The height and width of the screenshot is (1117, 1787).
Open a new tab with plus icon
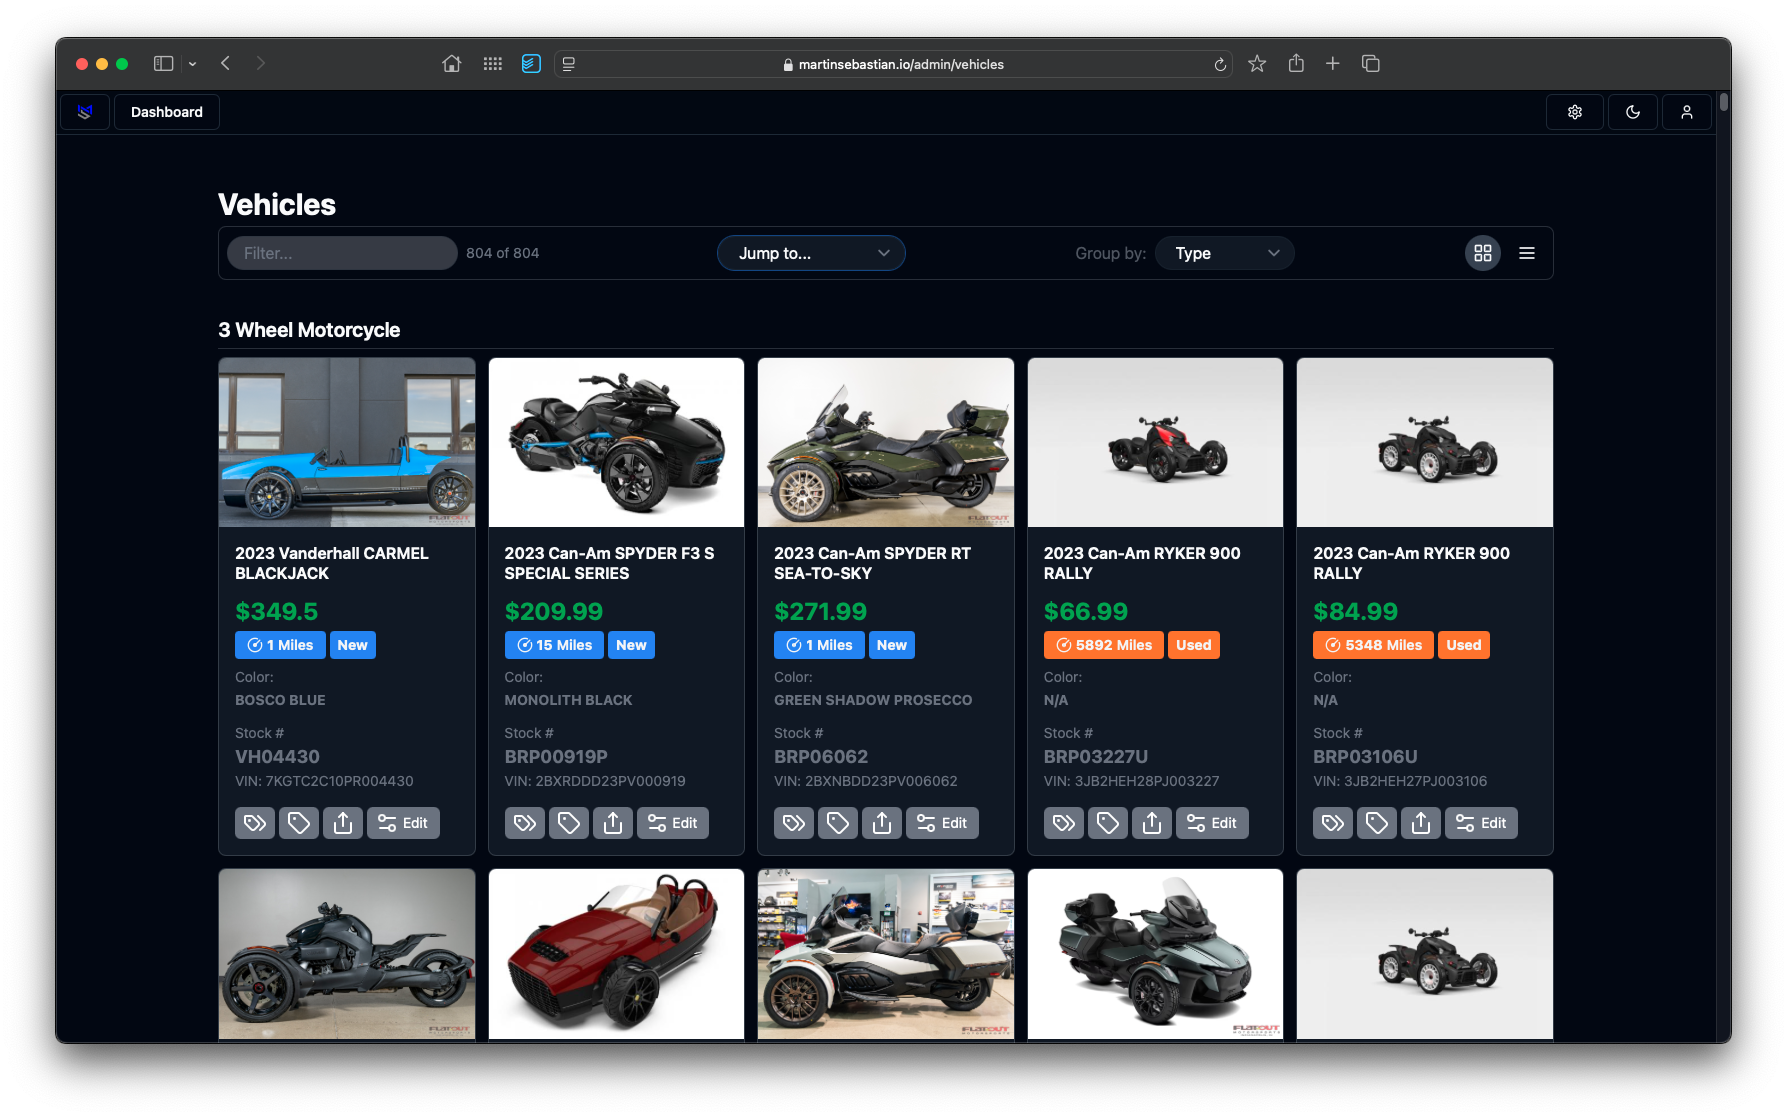click(1333, 64)
